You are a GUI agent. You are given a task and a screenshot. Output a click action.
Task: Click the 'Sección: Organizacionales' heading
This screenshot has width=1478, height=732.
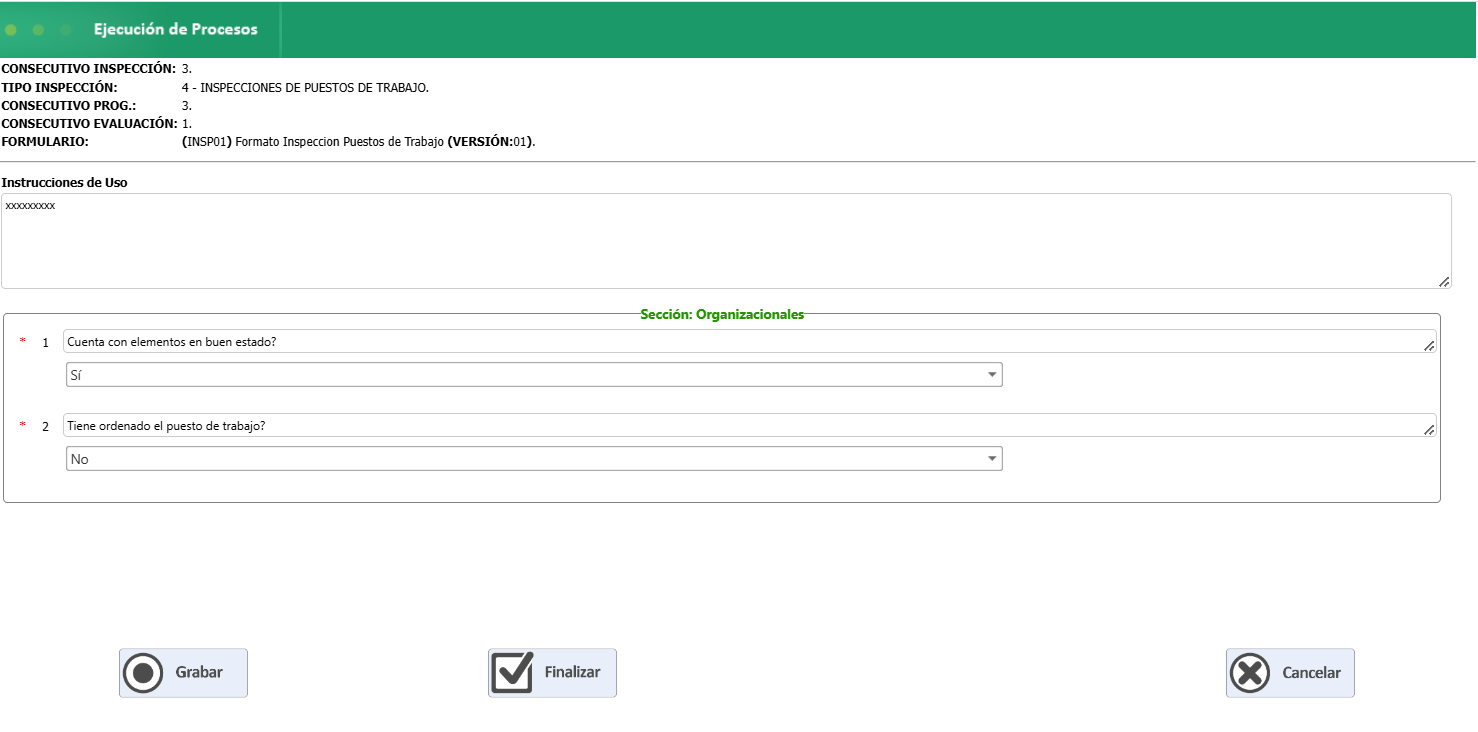(722, 314)
